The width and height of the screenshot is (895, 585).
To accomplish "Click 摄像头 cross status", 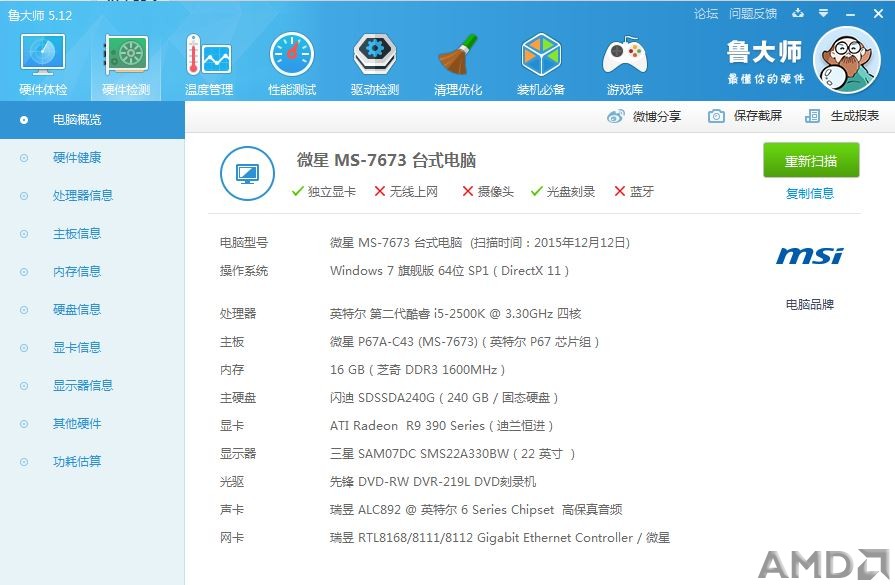I will 488,192.
